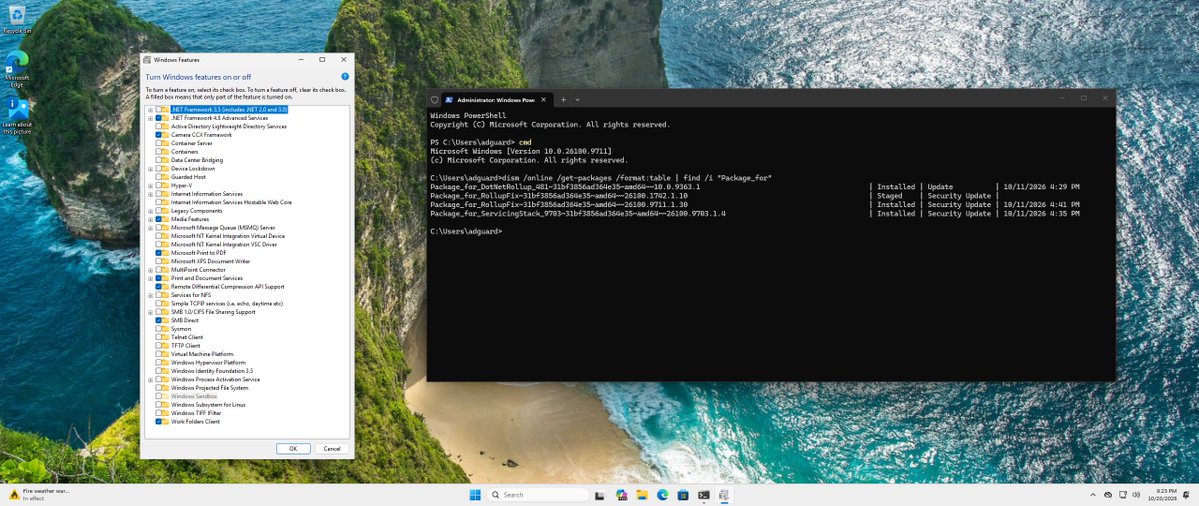Expand Print and Document Services node

pos(151,278)
